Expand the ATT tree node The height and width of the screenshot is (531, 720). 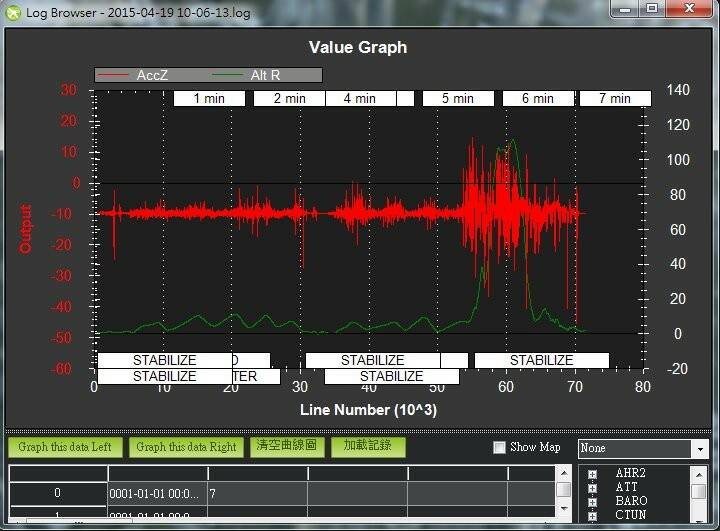click(592, 488)
